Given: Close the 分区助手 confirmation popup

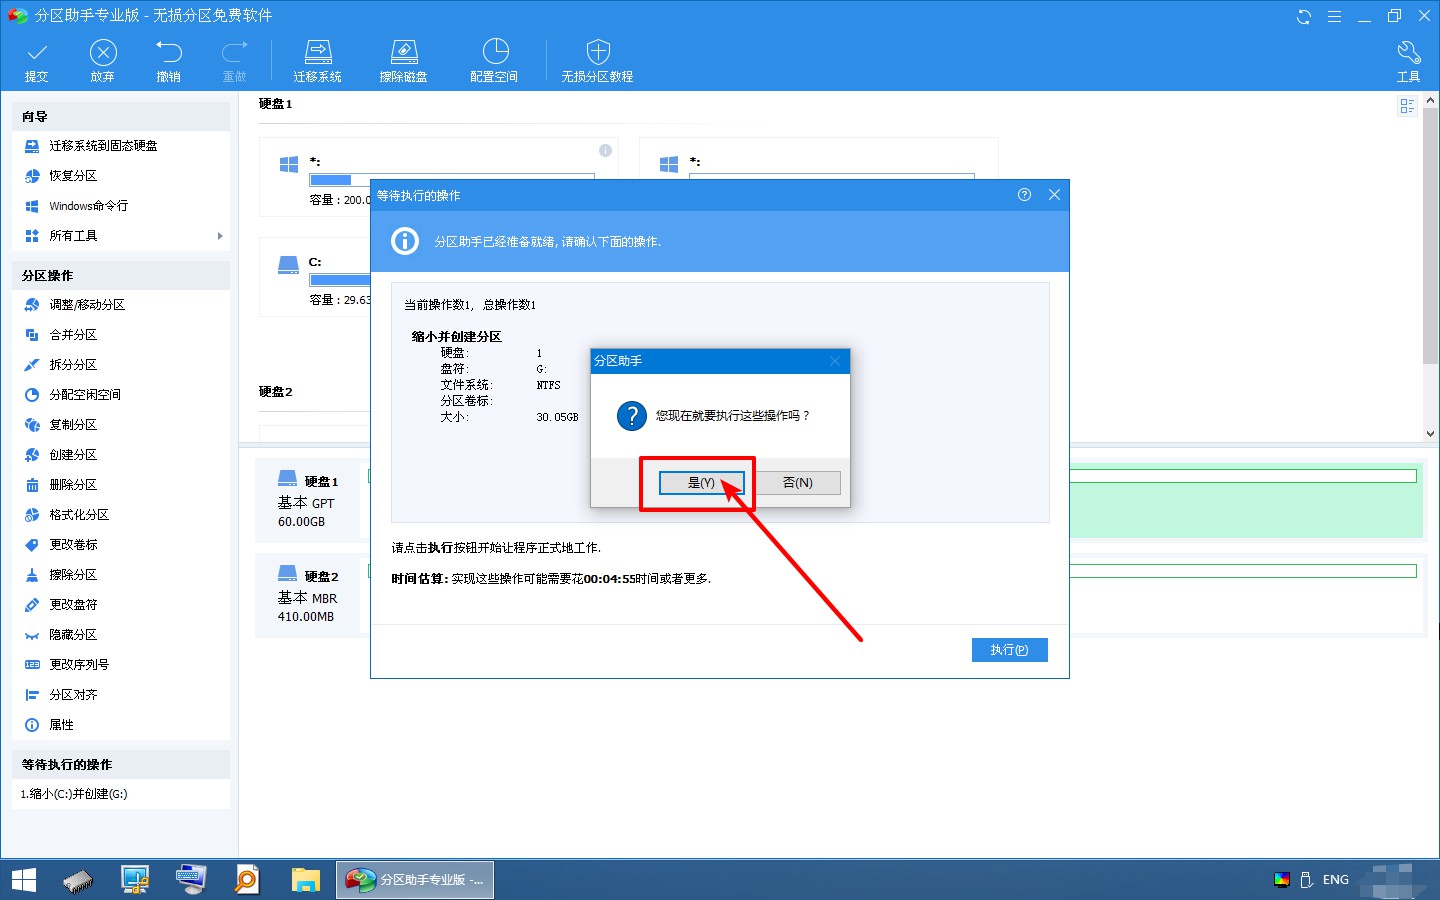Looking at the screenshot, I should pos(835,361).
